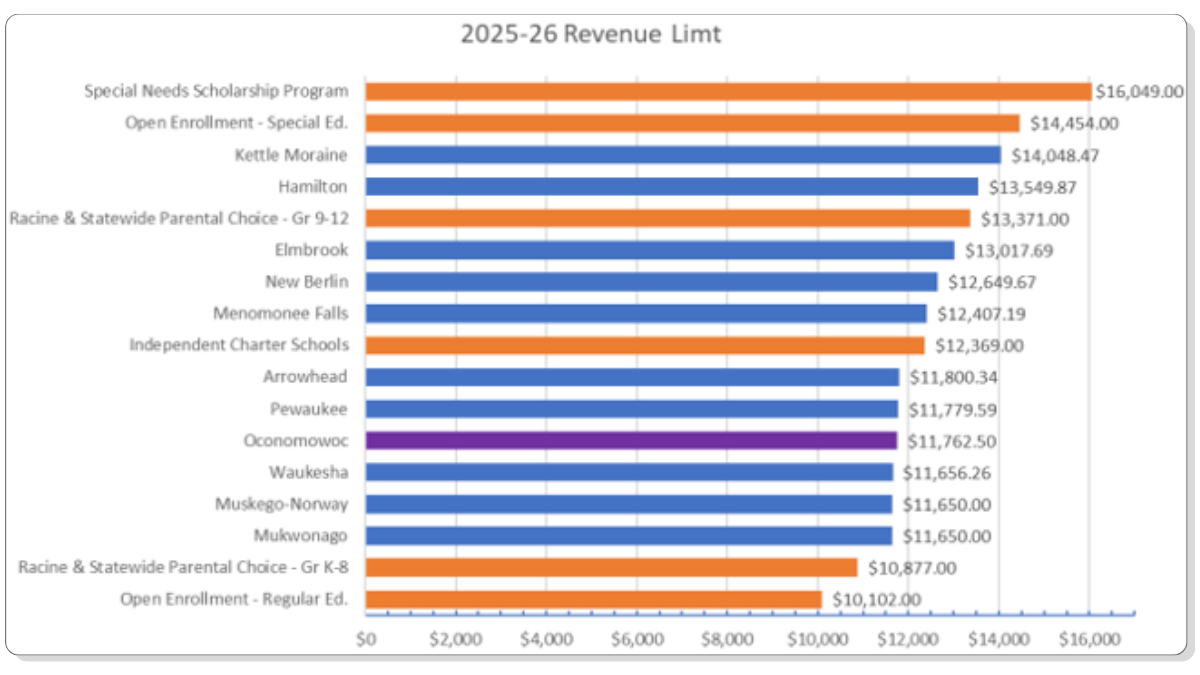Select the Open Enrollment - Regular Ed. label
This screenshot has height=675, width=1200.
tap(234, 599)
